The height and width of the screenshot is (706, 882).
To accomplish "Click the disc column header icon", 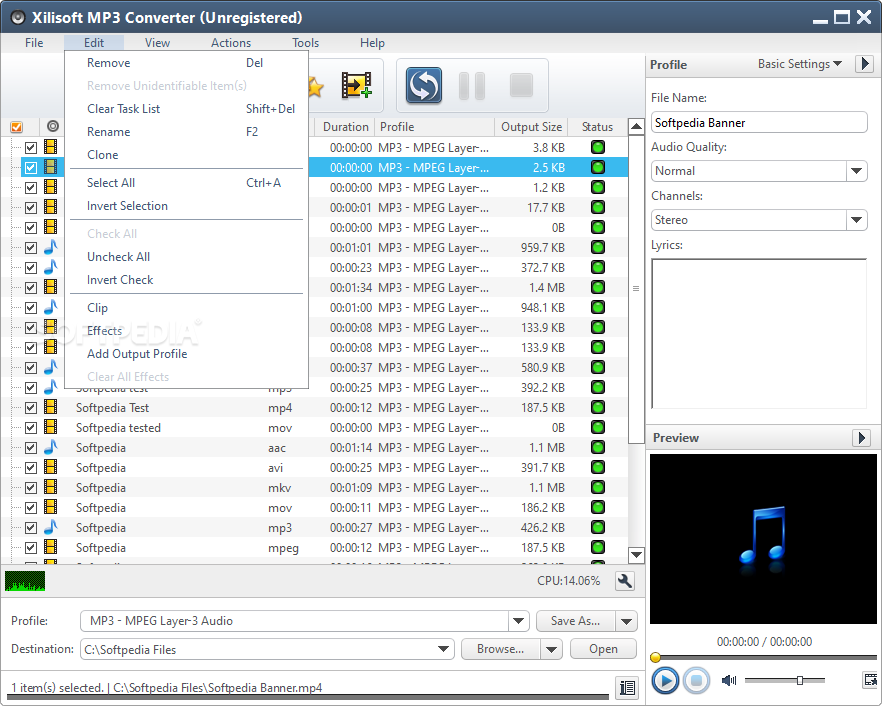I will pyautogui.click(x=52, y=126).
